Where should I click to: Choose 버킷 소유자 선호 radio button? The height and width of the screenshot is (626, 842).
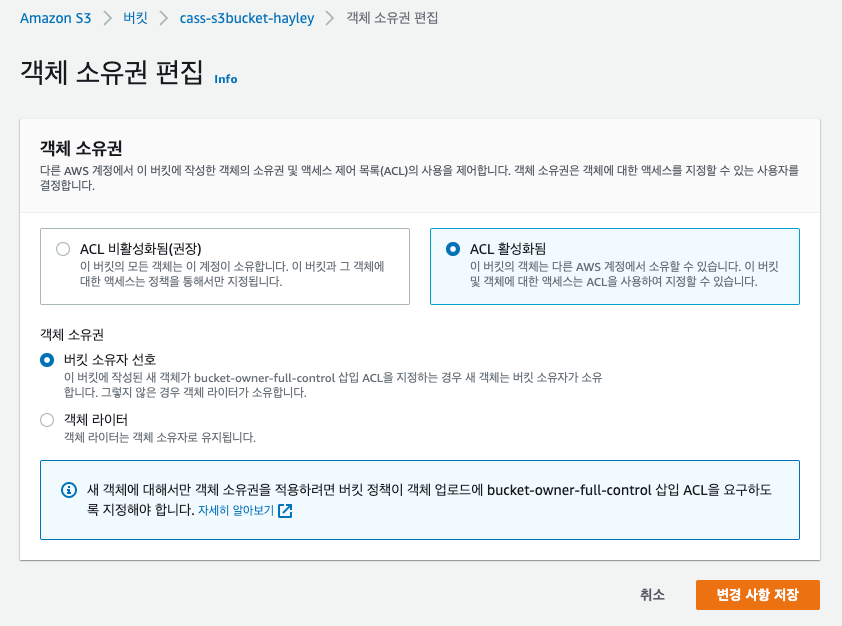pyautogui.click(x=47, y=360)
